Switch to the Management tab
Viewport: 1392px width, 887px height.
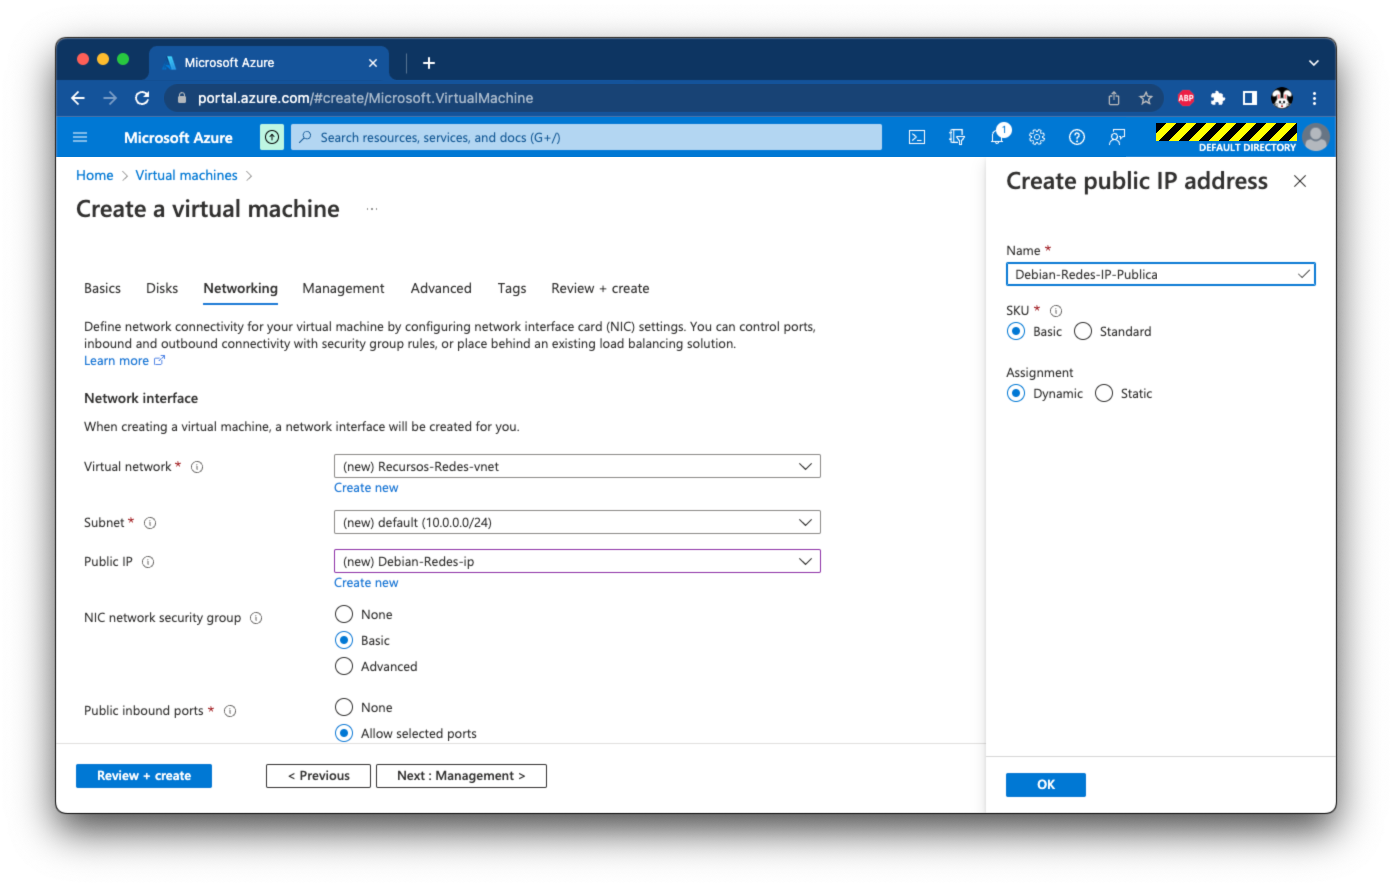(x=343, y=289)
